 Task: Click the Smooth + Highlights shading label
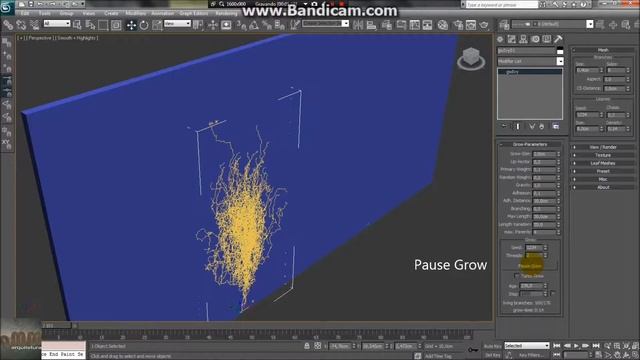[76, 38]
